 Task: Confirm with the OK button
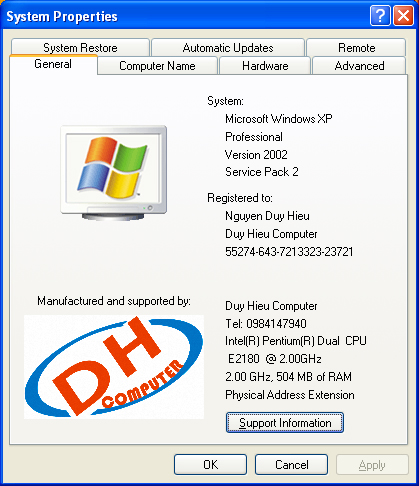[x=210, y=465]
